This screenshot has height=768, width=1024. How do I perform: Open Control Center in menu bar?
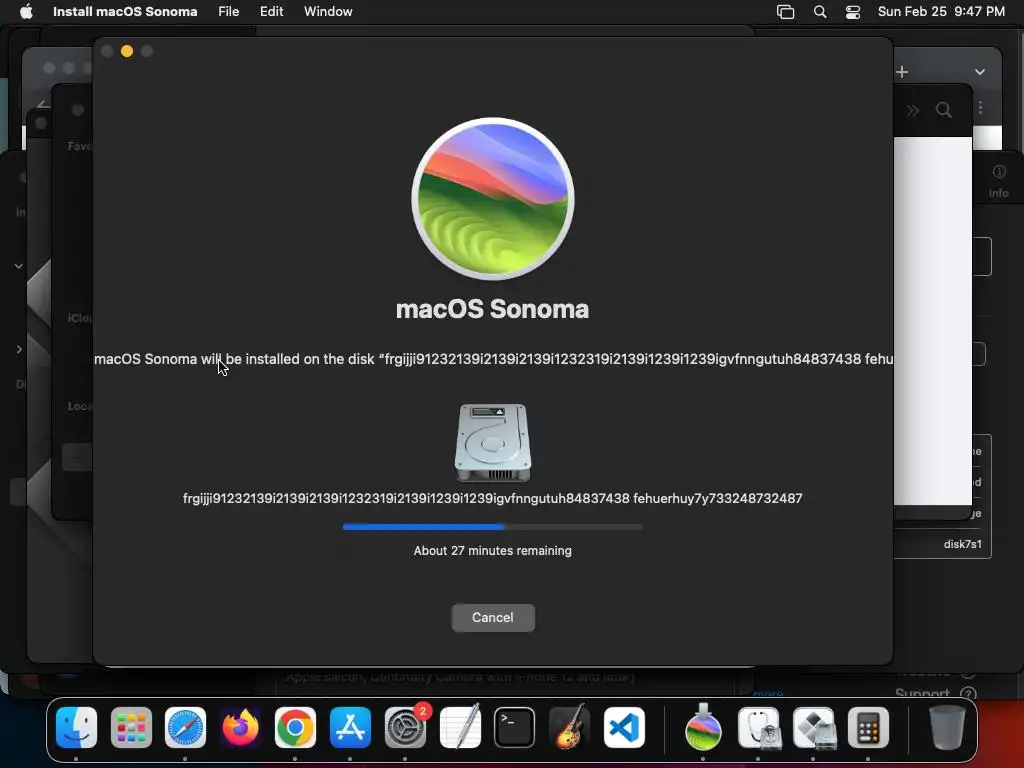pyautogui.click(x=853, y=12)
